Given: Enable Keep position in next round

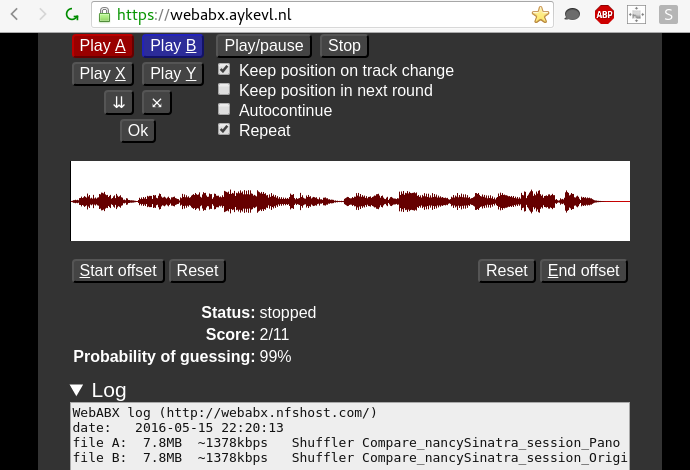Looking at the screenshot, I should click(224, 89).
